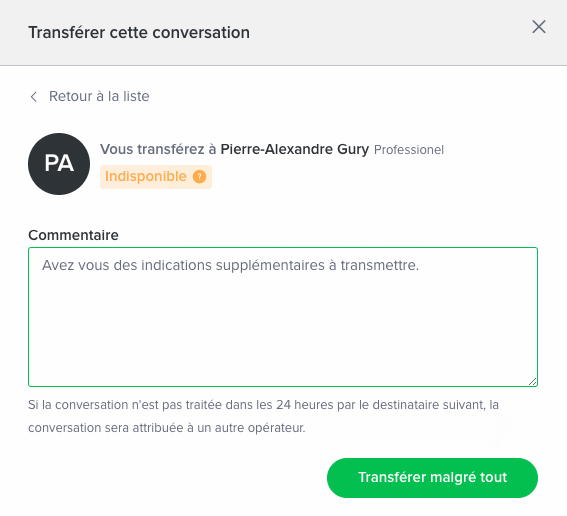The height and width of the screenshot is (516, 567).
Task: Click the Commentaire field label
Action: (73, 235)
